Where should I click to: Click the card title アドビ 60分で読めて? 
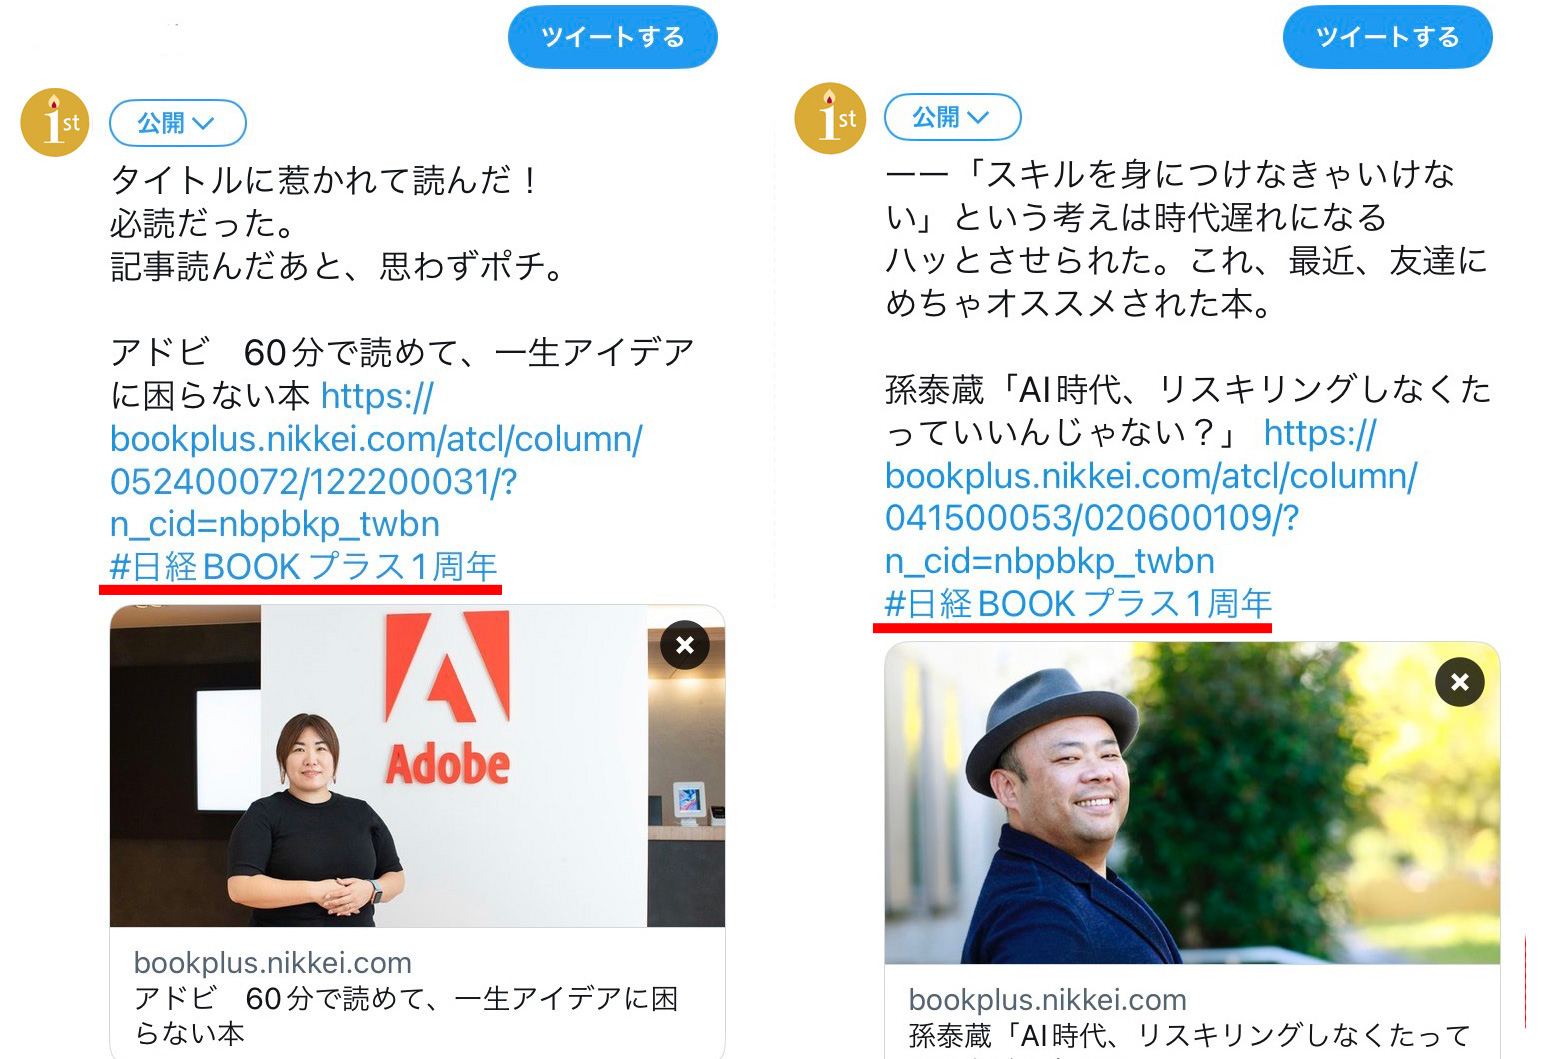[x=406, y=1015]
